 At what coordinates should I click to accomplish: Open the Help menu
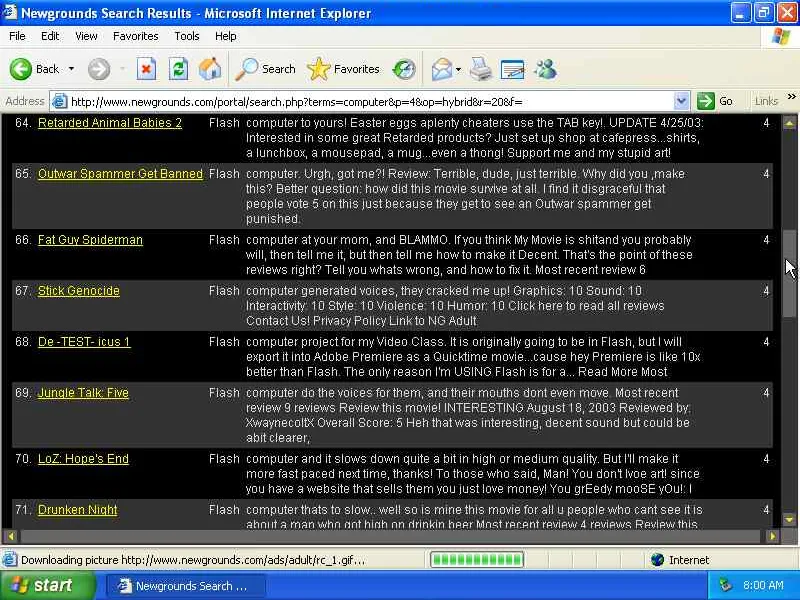pyautogui.click(x=226, y=36)
